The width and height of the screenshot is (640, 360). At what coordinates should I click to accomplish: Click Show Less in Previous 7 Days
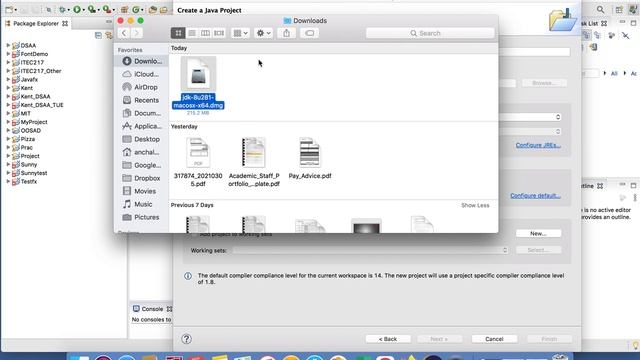[475, 205]
